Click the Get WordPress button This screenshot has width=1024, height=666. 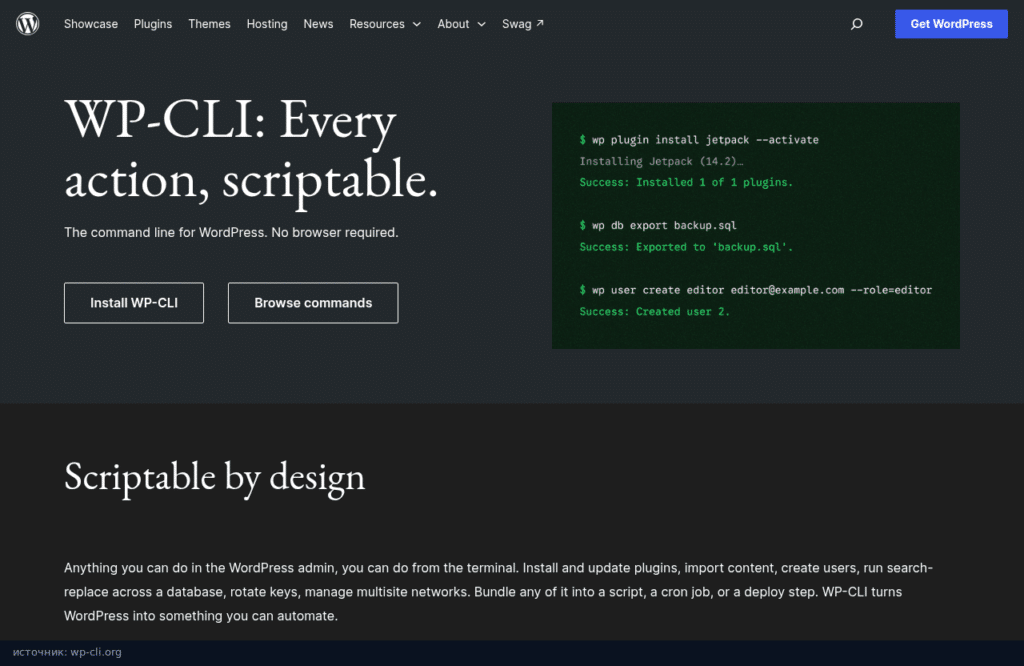tap(951, 24)
